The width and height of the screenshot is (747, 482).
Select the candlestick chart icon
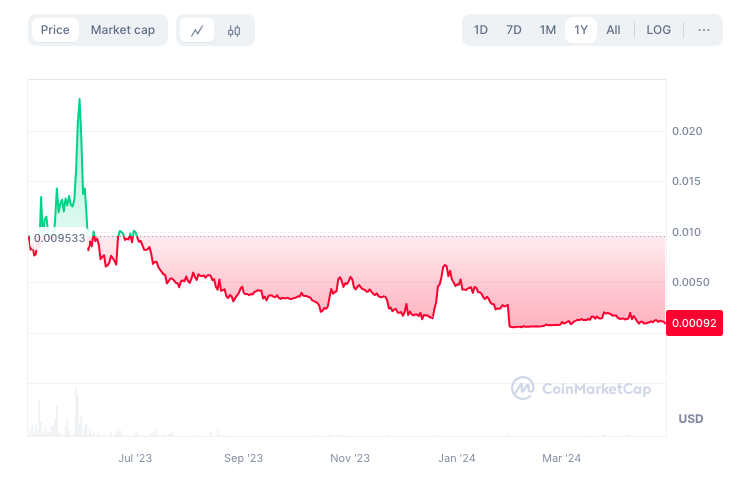point(234,30)
